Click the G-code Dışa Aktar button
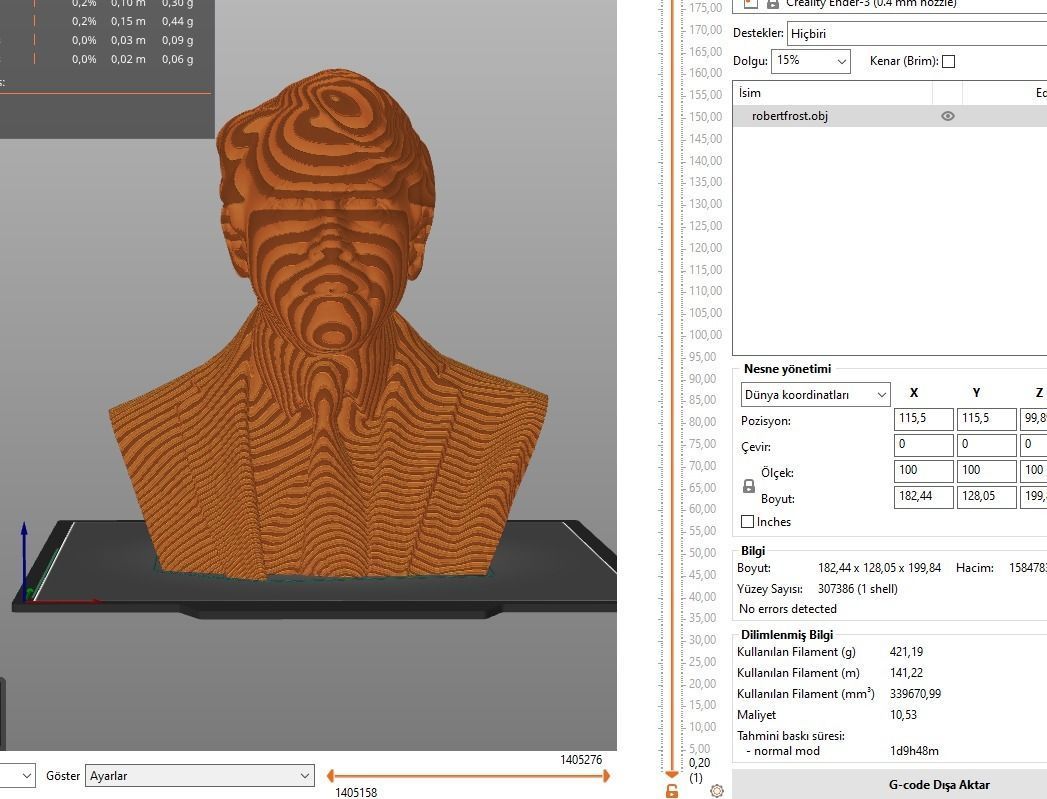The width and height of the screenshot is (1047, 799). coord(889,784)
